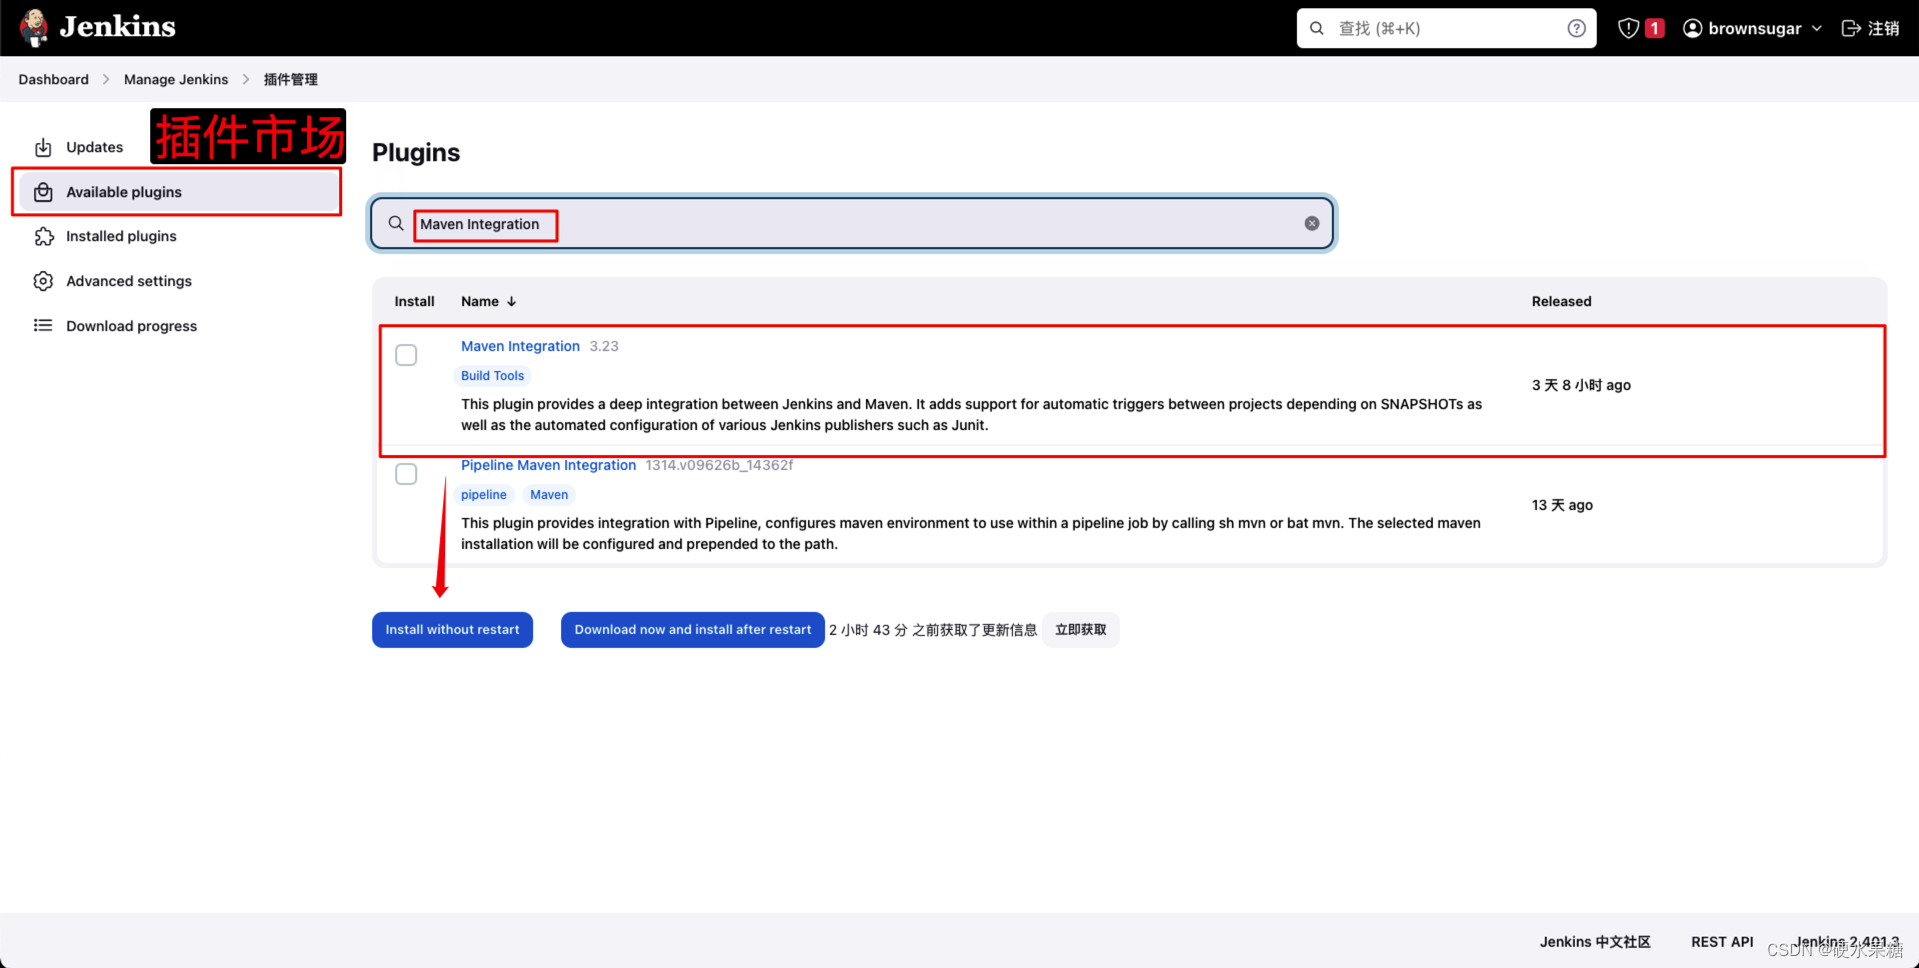
Task: Open the Pipeline Maven Integration plugin link
Action: [548, 465]
